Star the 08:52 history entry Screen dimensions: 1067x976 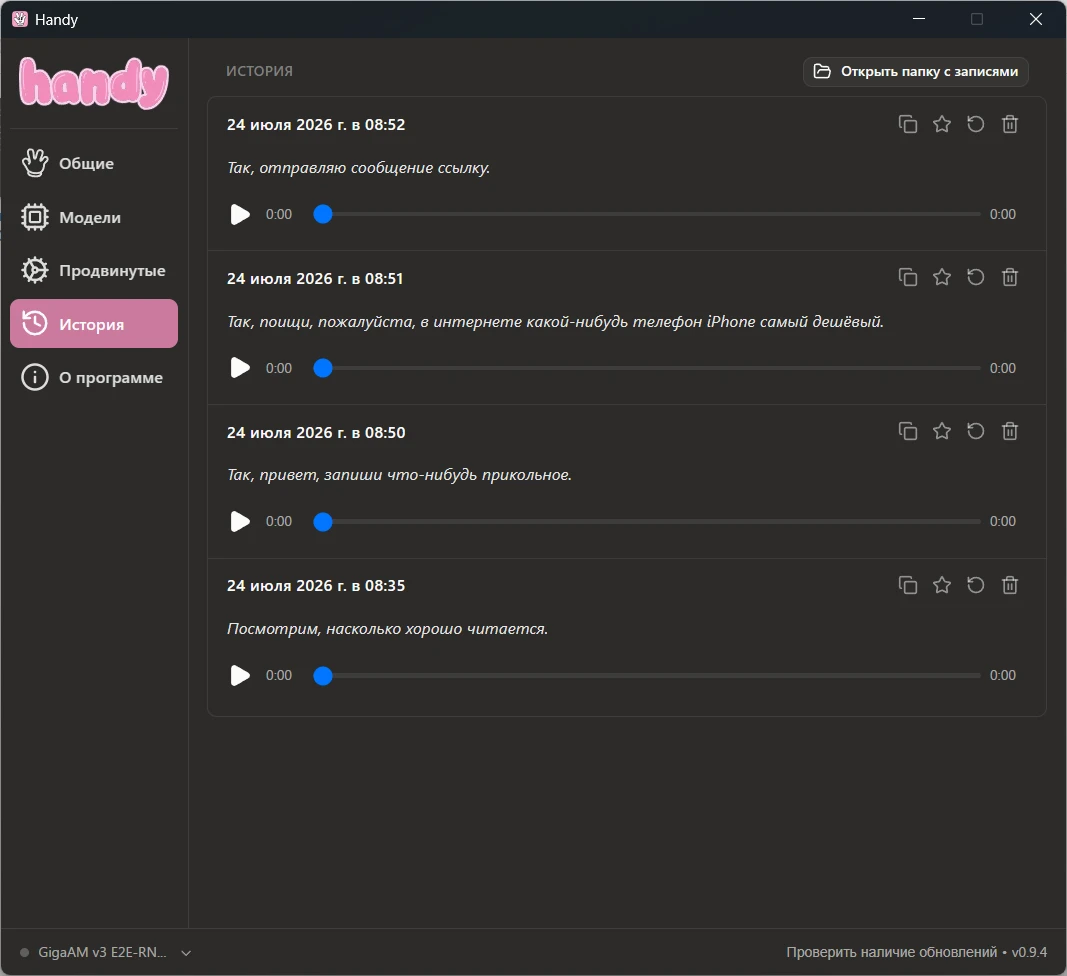[x=942, y=124]
